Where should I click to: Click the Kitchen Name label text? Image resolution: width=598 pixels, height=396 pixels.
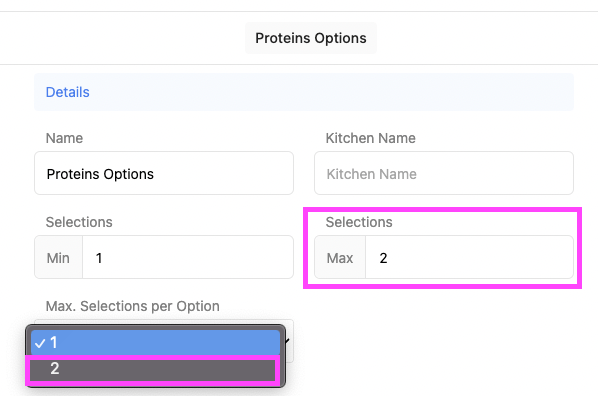coord(370,138)
